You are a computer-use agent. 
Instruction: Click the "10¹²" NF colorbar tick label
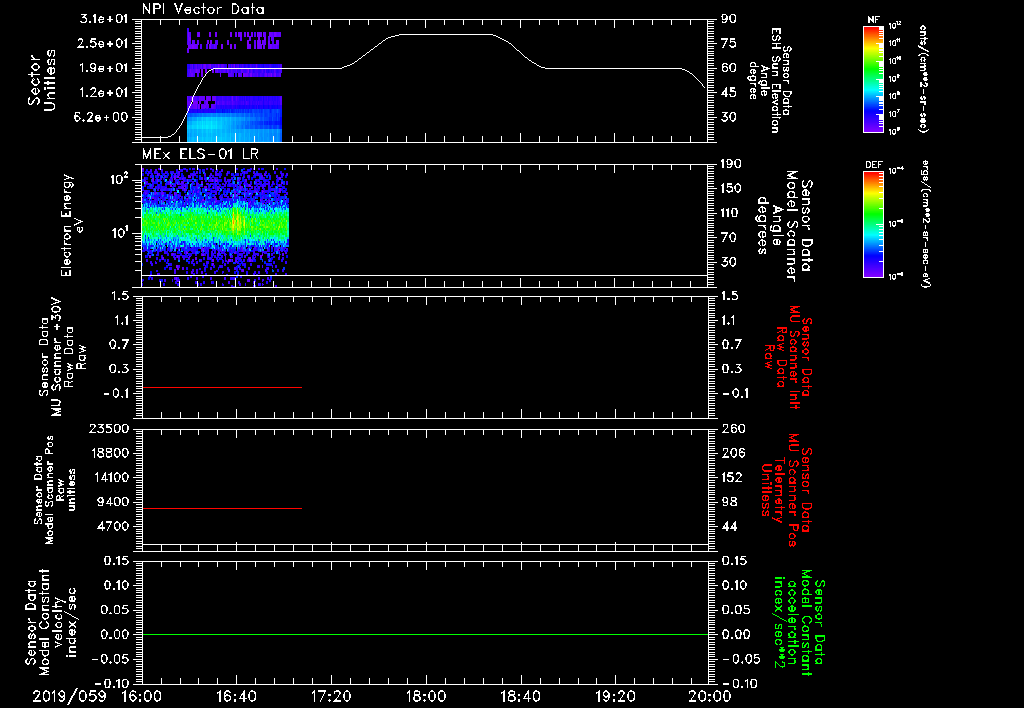[895, 26]
